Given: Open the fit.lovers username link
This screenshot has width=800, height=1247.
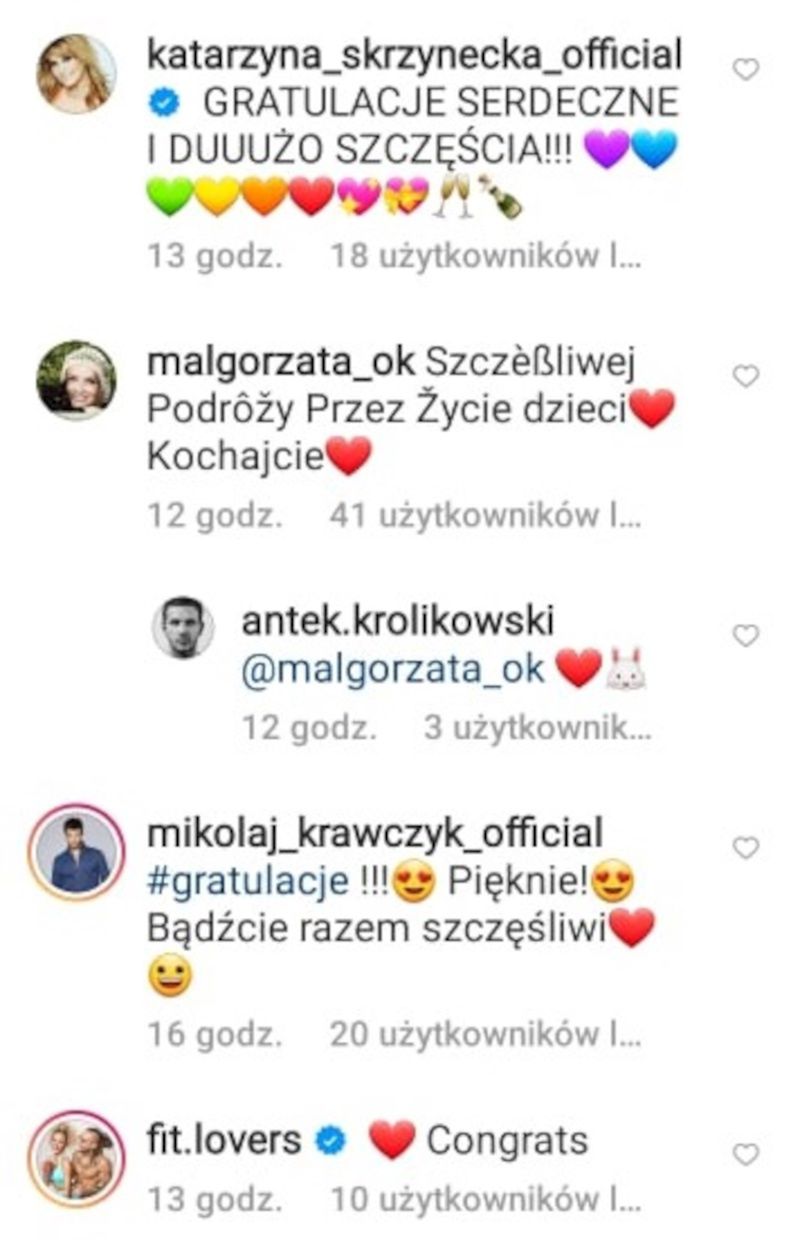Looking at the screenshot, I should pyautogui.click(x=224, y=1140).
